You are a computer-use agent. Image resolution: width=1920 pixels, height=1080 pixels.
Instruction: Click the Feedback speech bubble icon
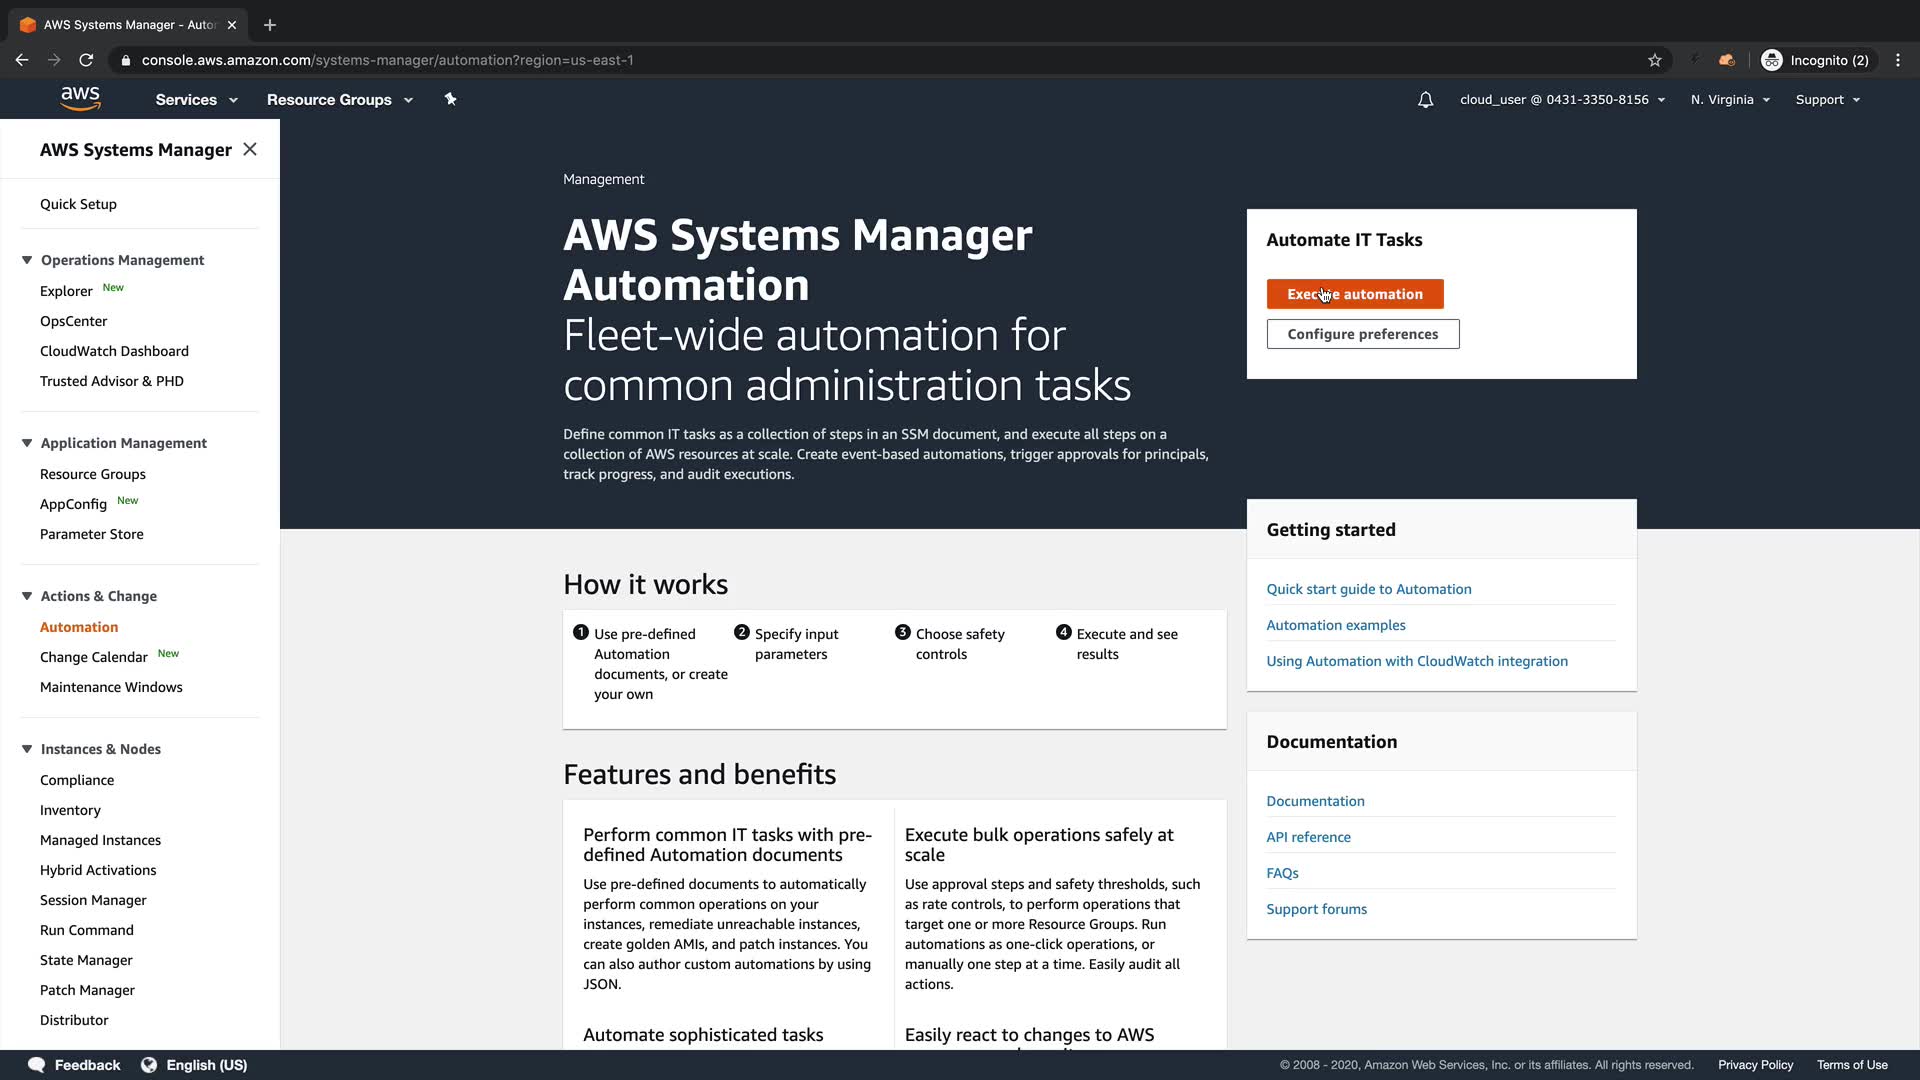click(37, 1065)
